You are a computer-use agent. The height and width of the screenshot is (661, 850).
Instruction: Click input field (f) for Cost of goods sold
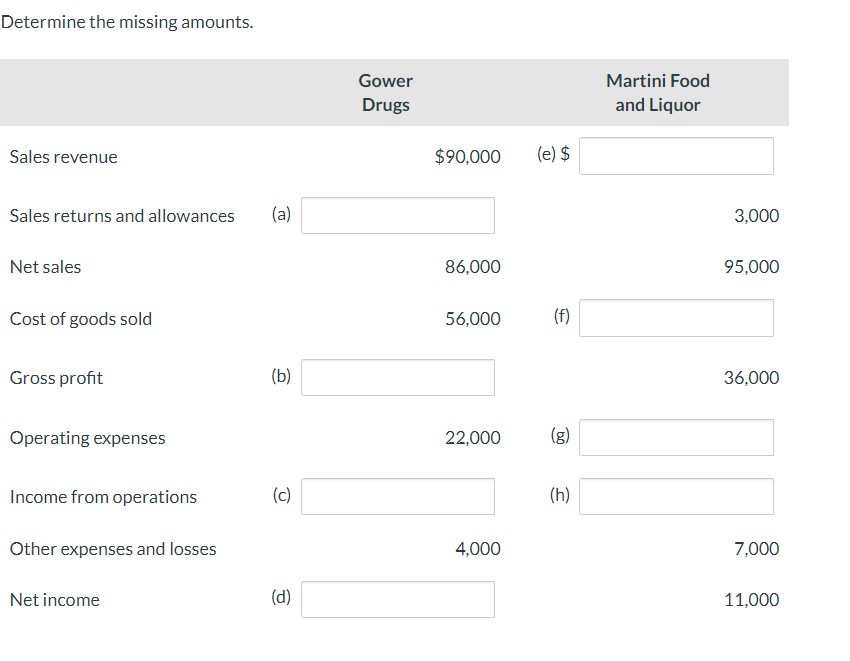point(676,317)
